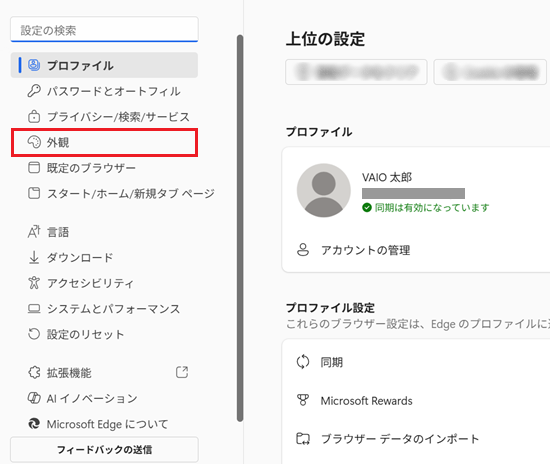Click the browser window icon for 既定のブラウザー
This screenshot has height=464, width=550.
(34, 168)
